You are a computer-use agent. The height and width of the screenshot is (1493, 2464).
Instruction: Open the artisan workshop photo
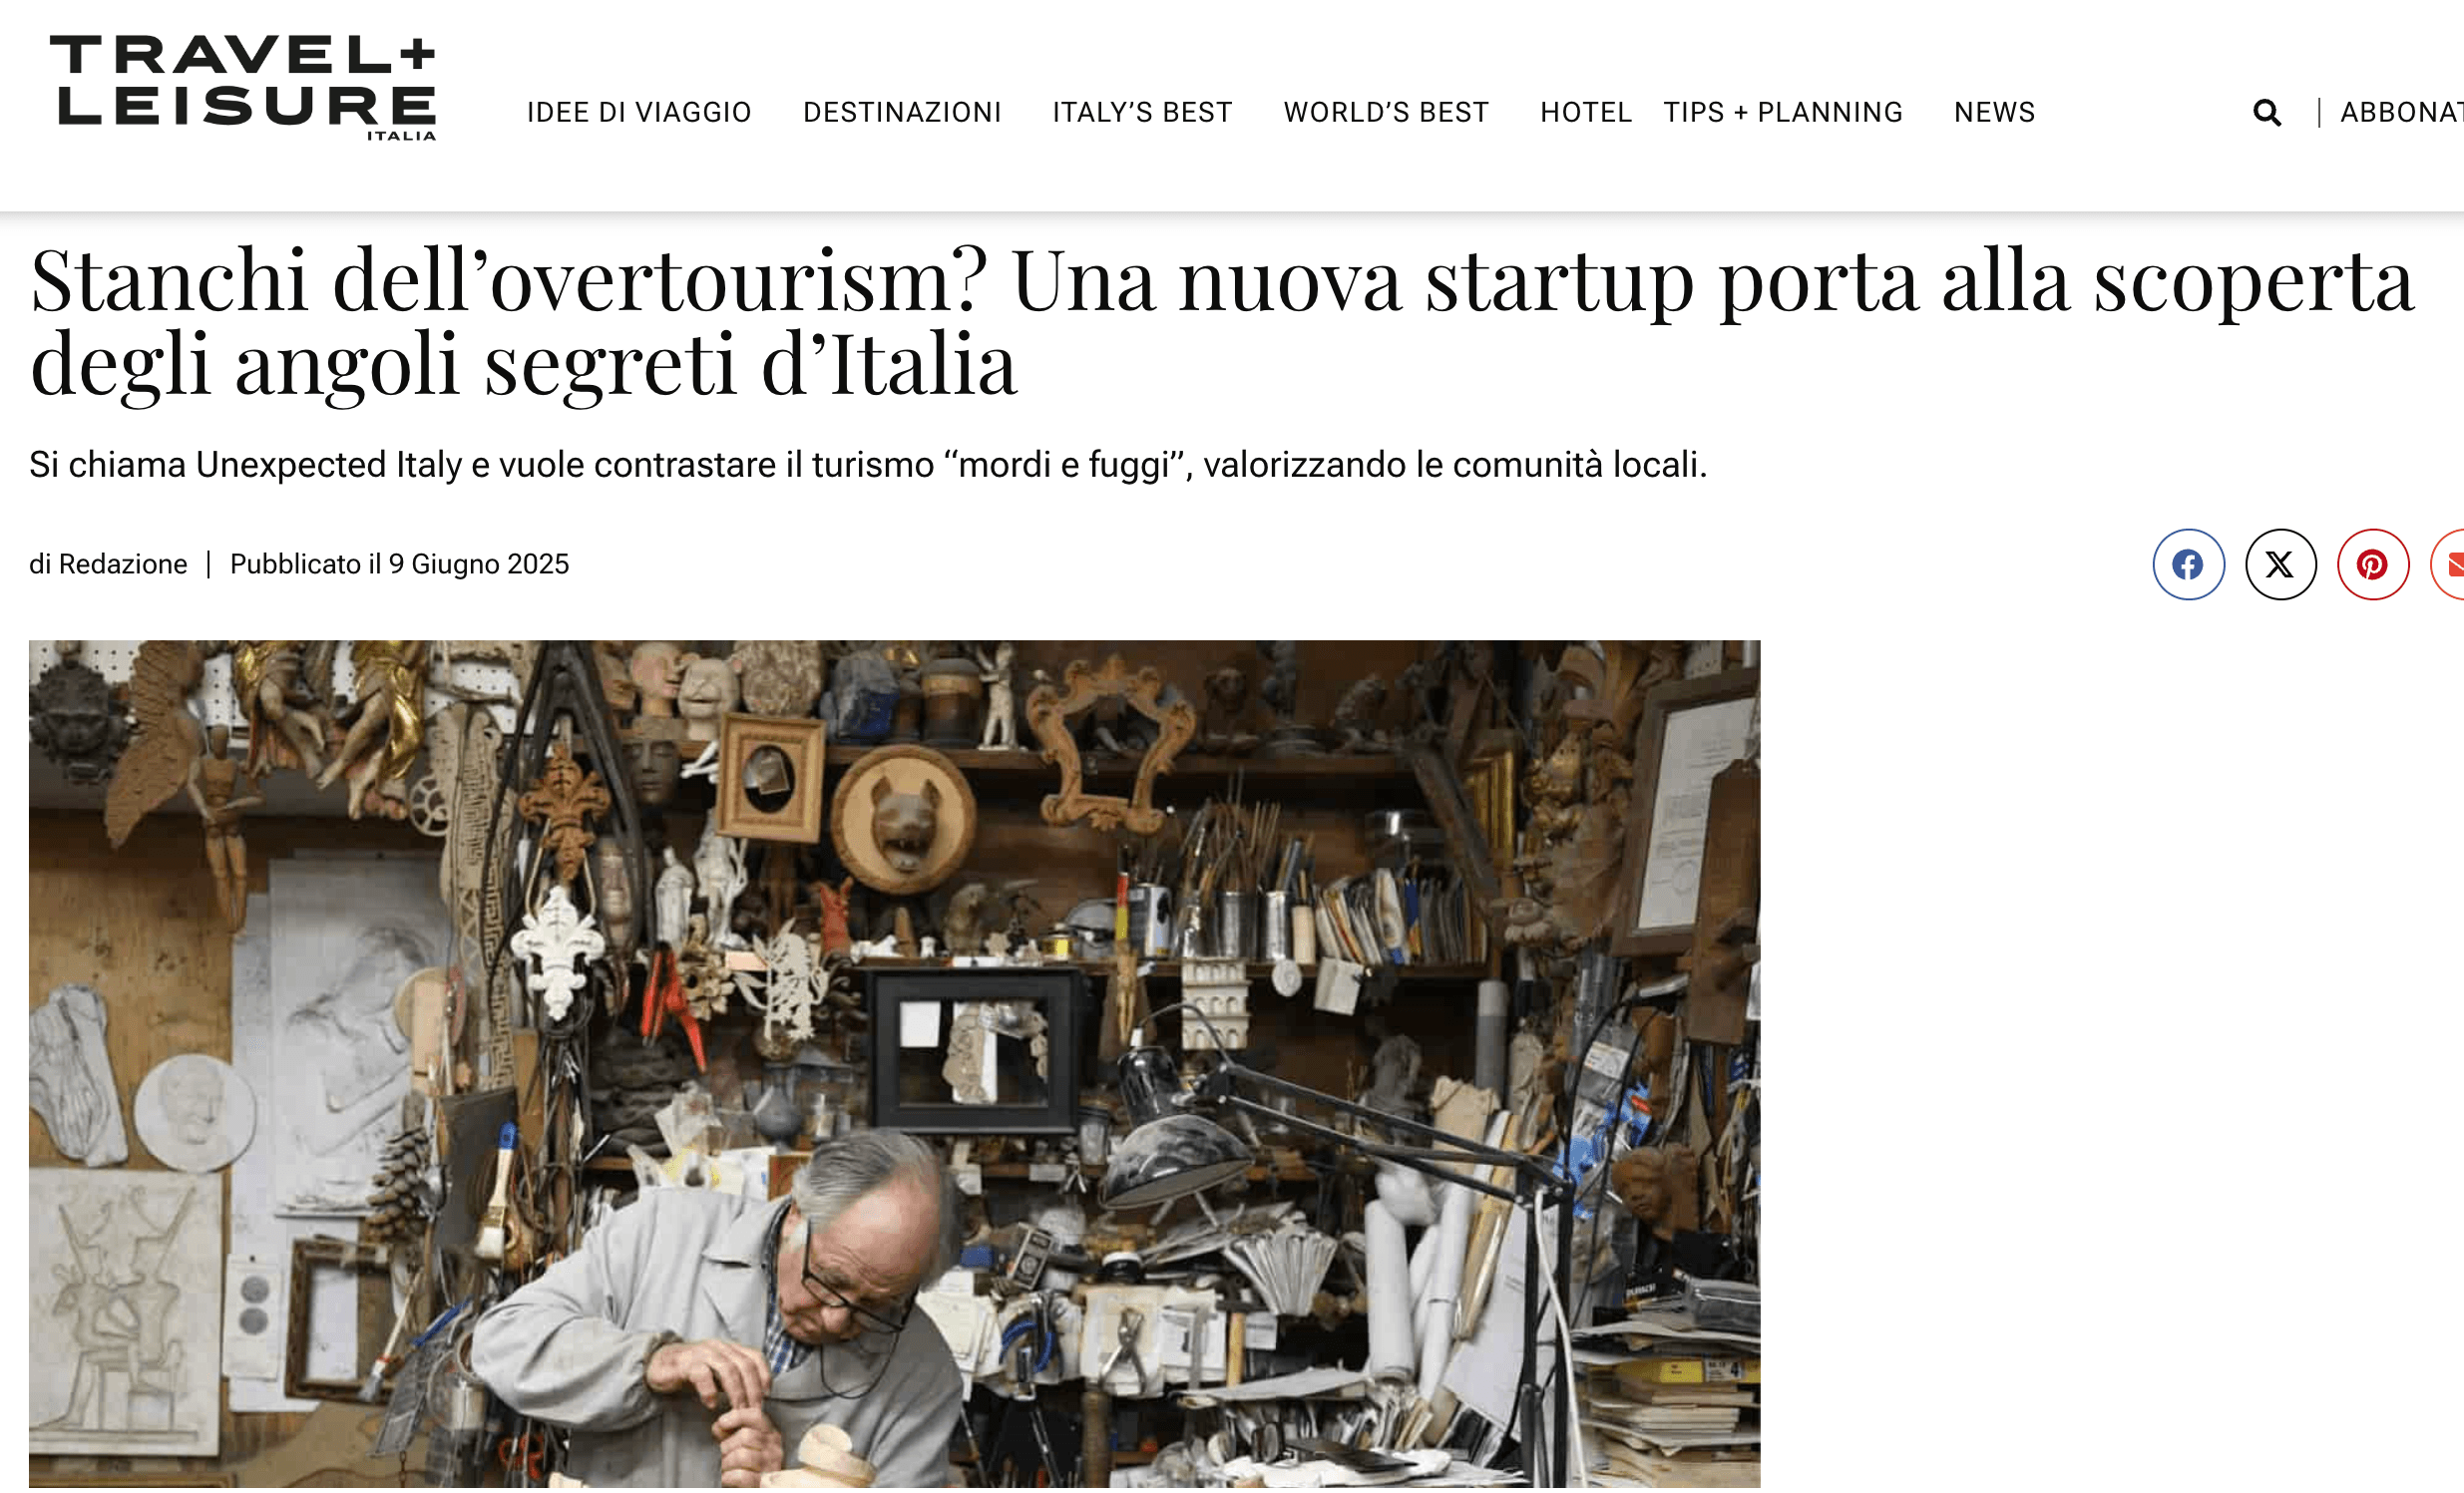[x=894, y=1066]
